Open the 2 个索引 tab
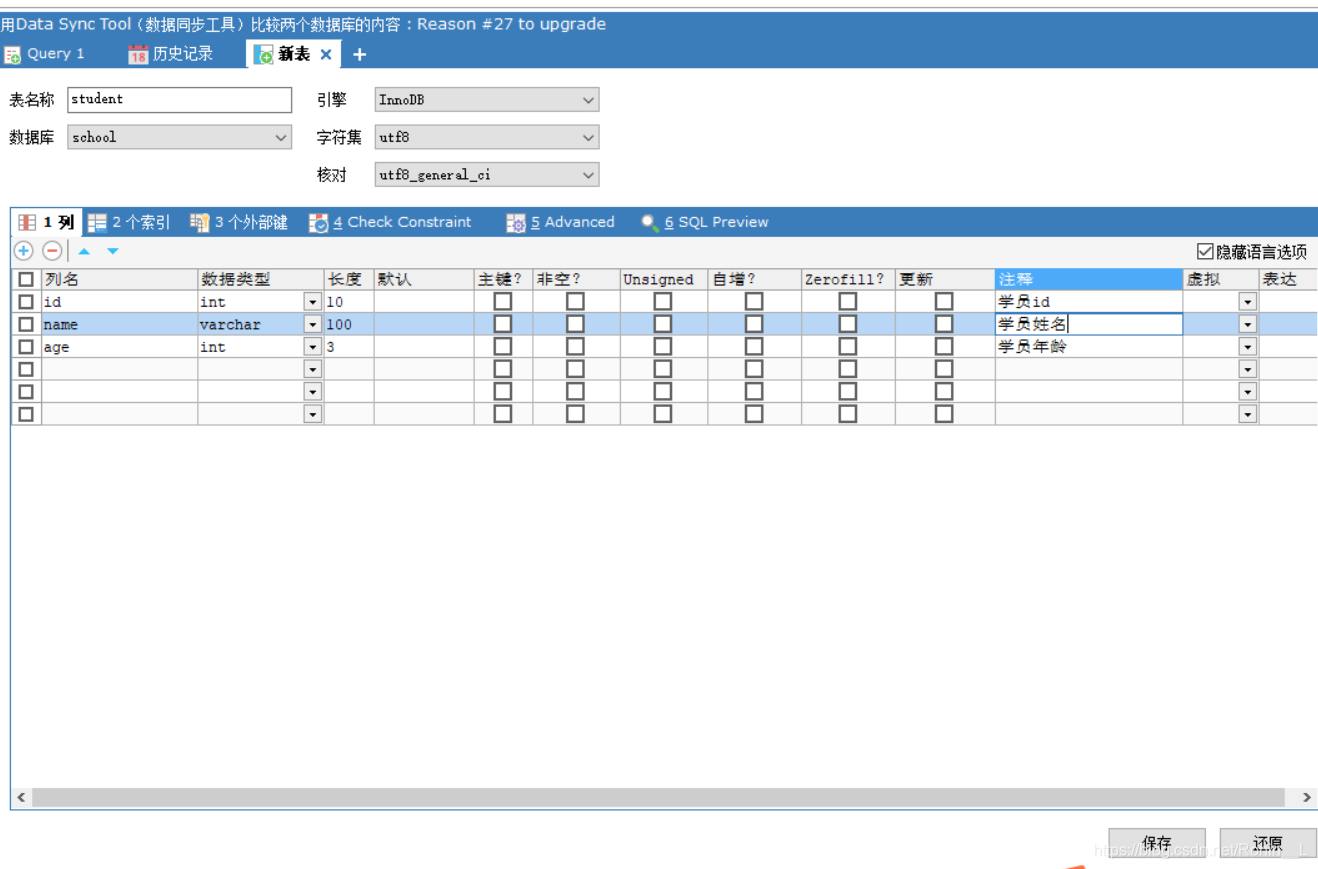The height and width of the screenshot is (869, 1318). click(129, 222)
